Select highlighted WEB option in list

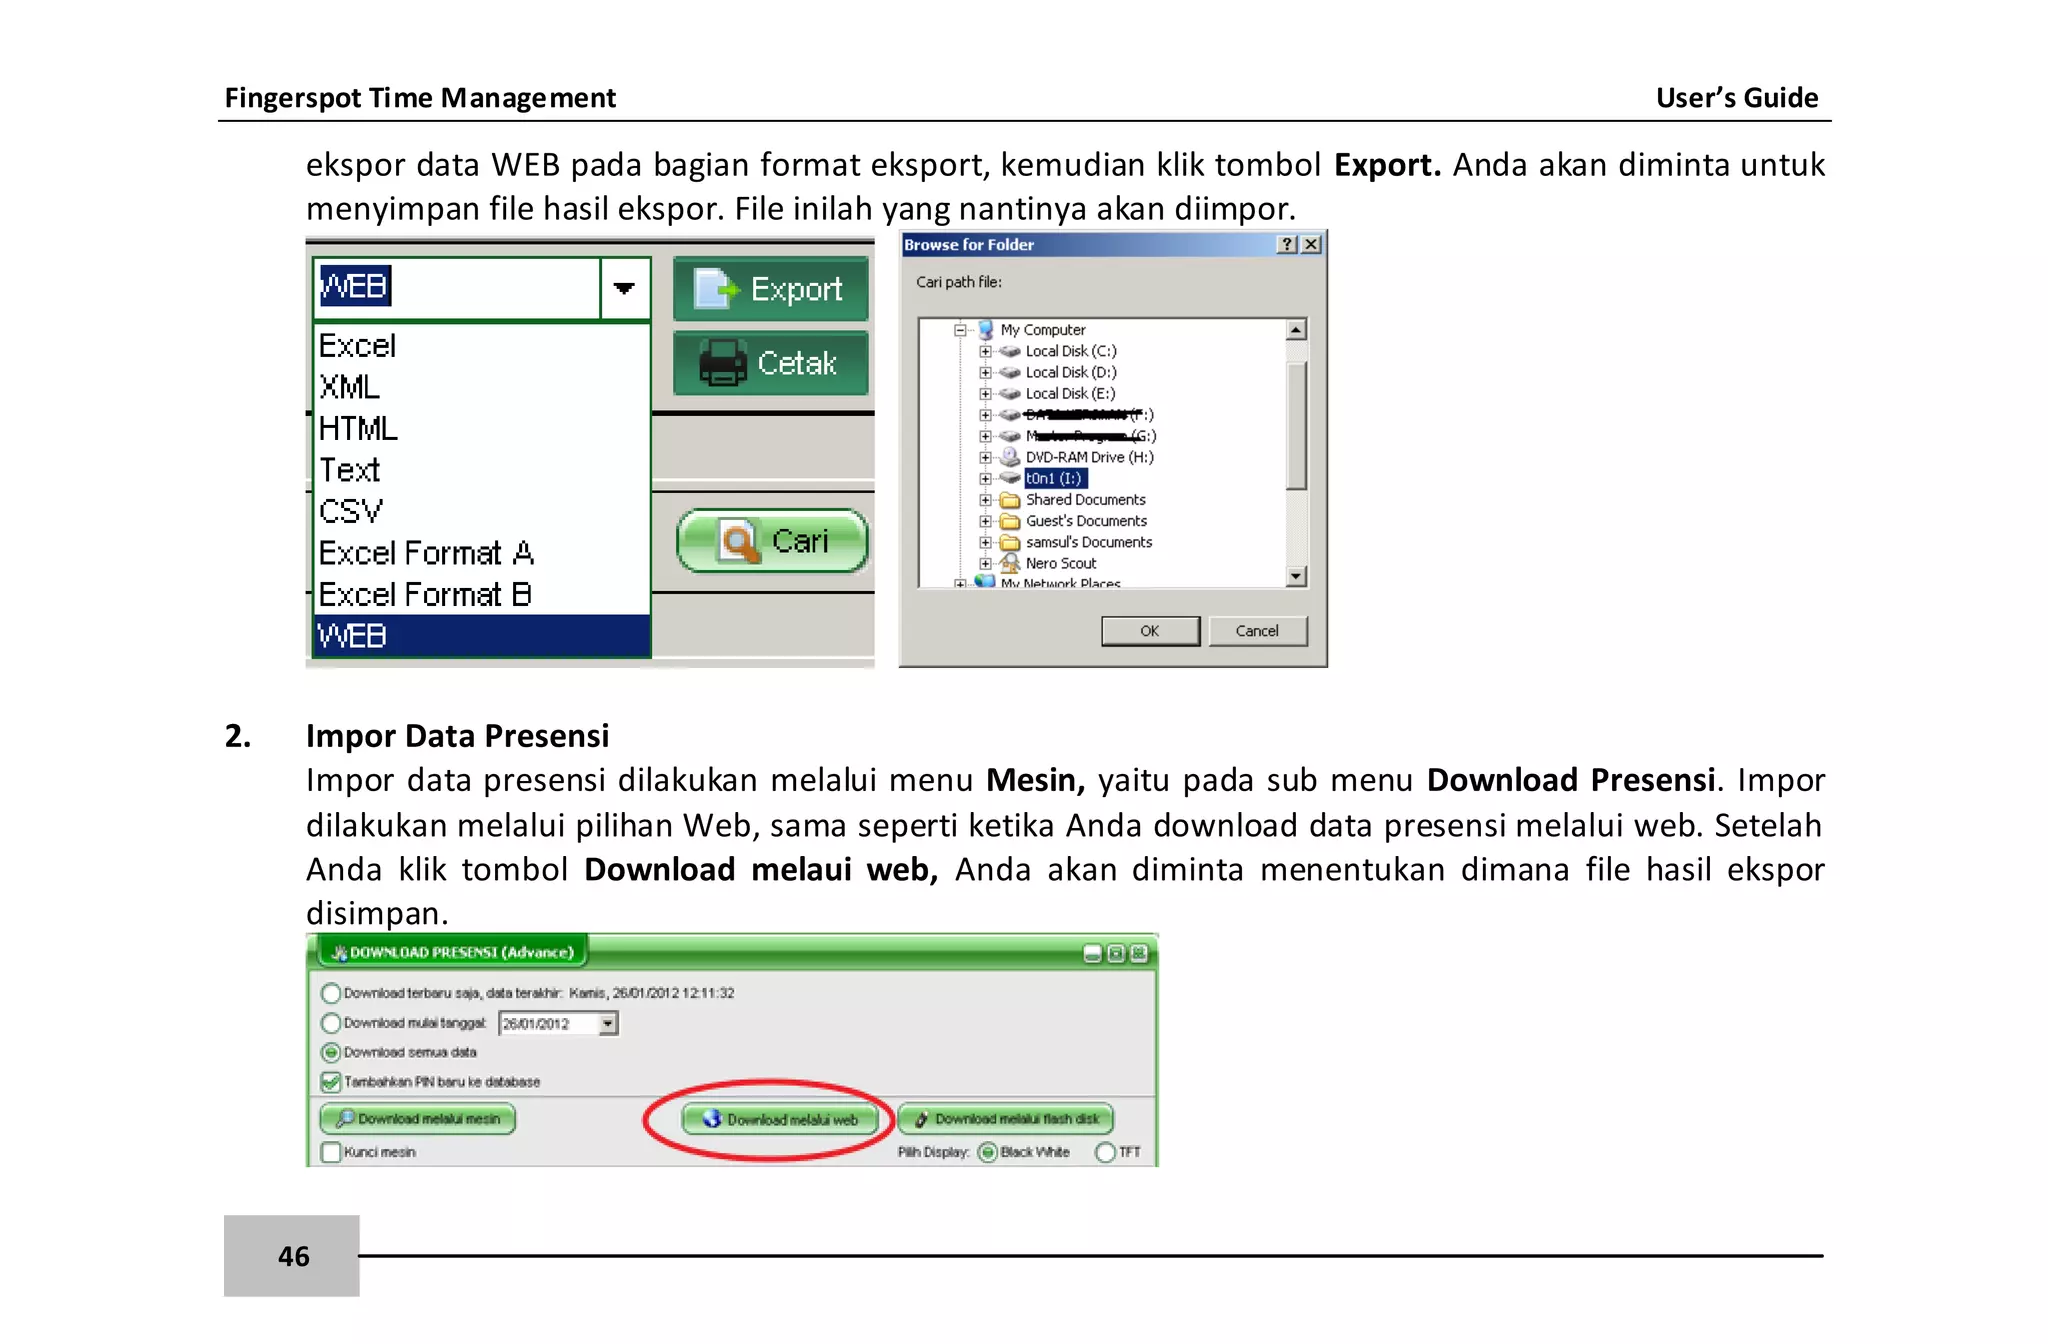pos(481,636)
